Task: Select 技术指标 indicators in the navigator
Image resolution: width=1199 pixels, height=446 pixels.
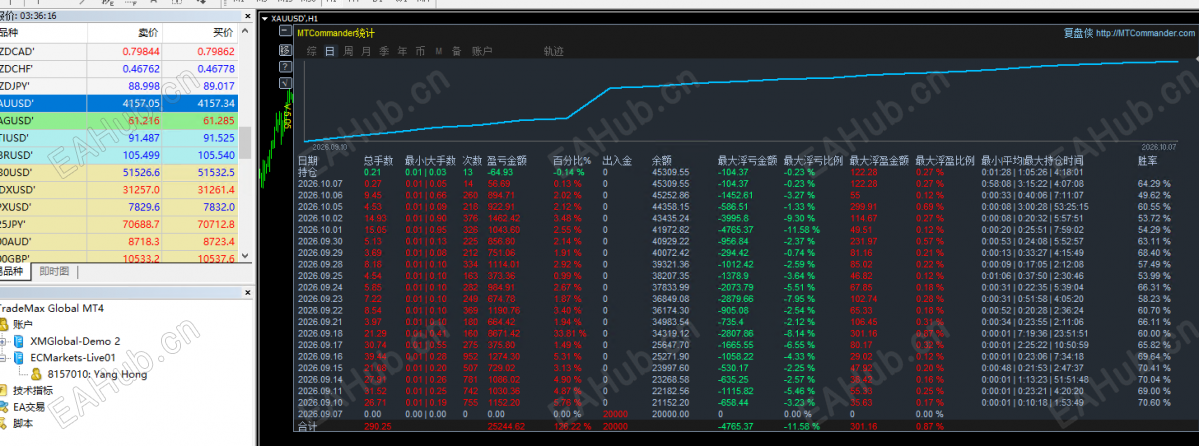Action: (33, 390)
